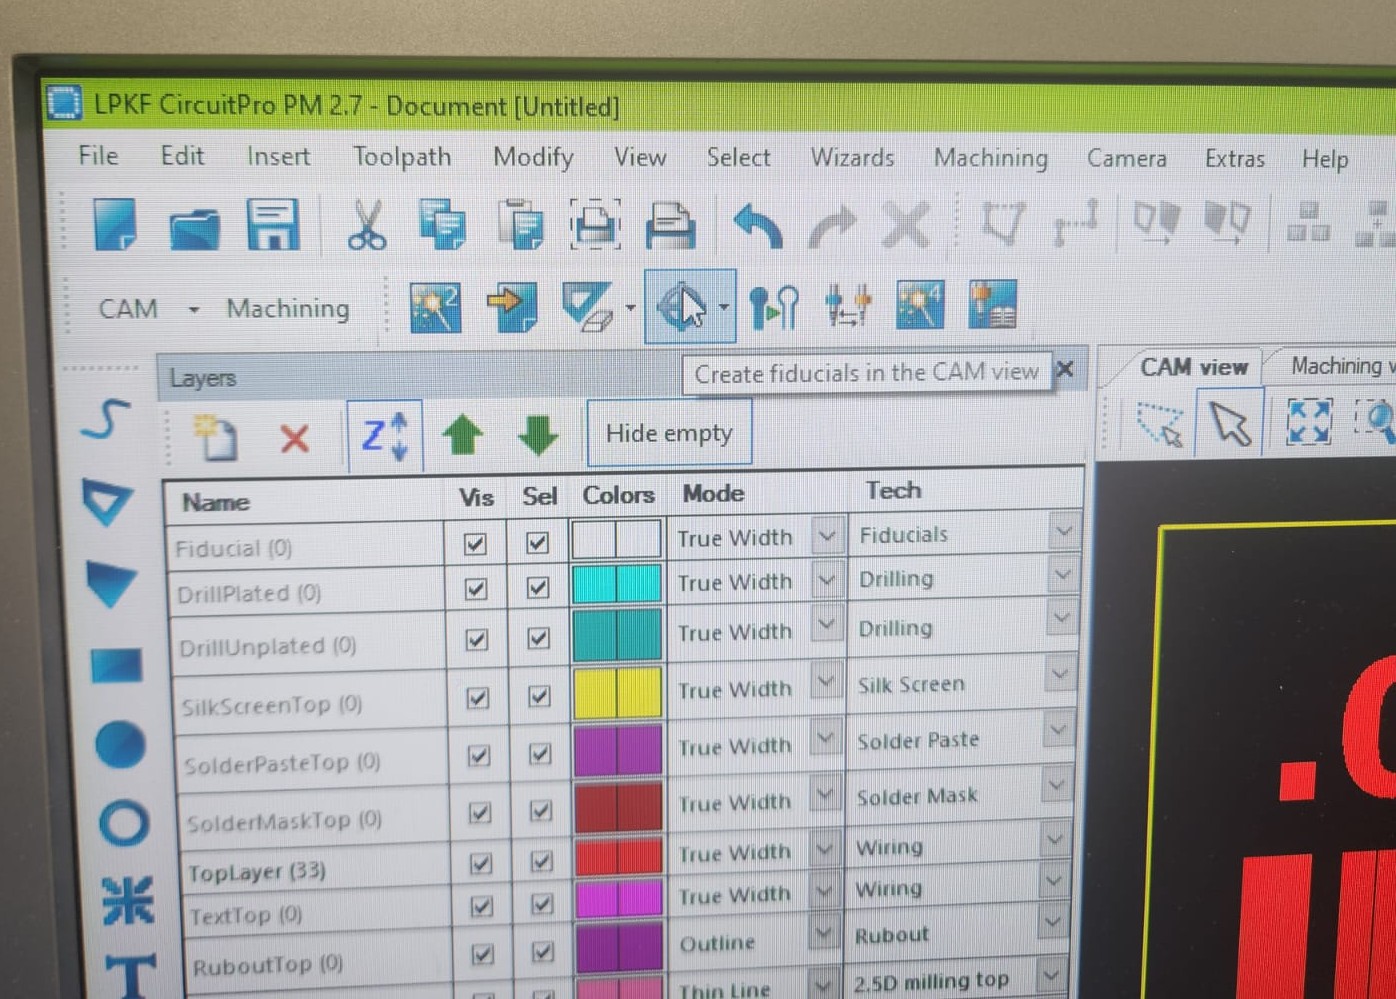Undo the last action
Screen dimensions: 1396x999
[x=757, y=226]
